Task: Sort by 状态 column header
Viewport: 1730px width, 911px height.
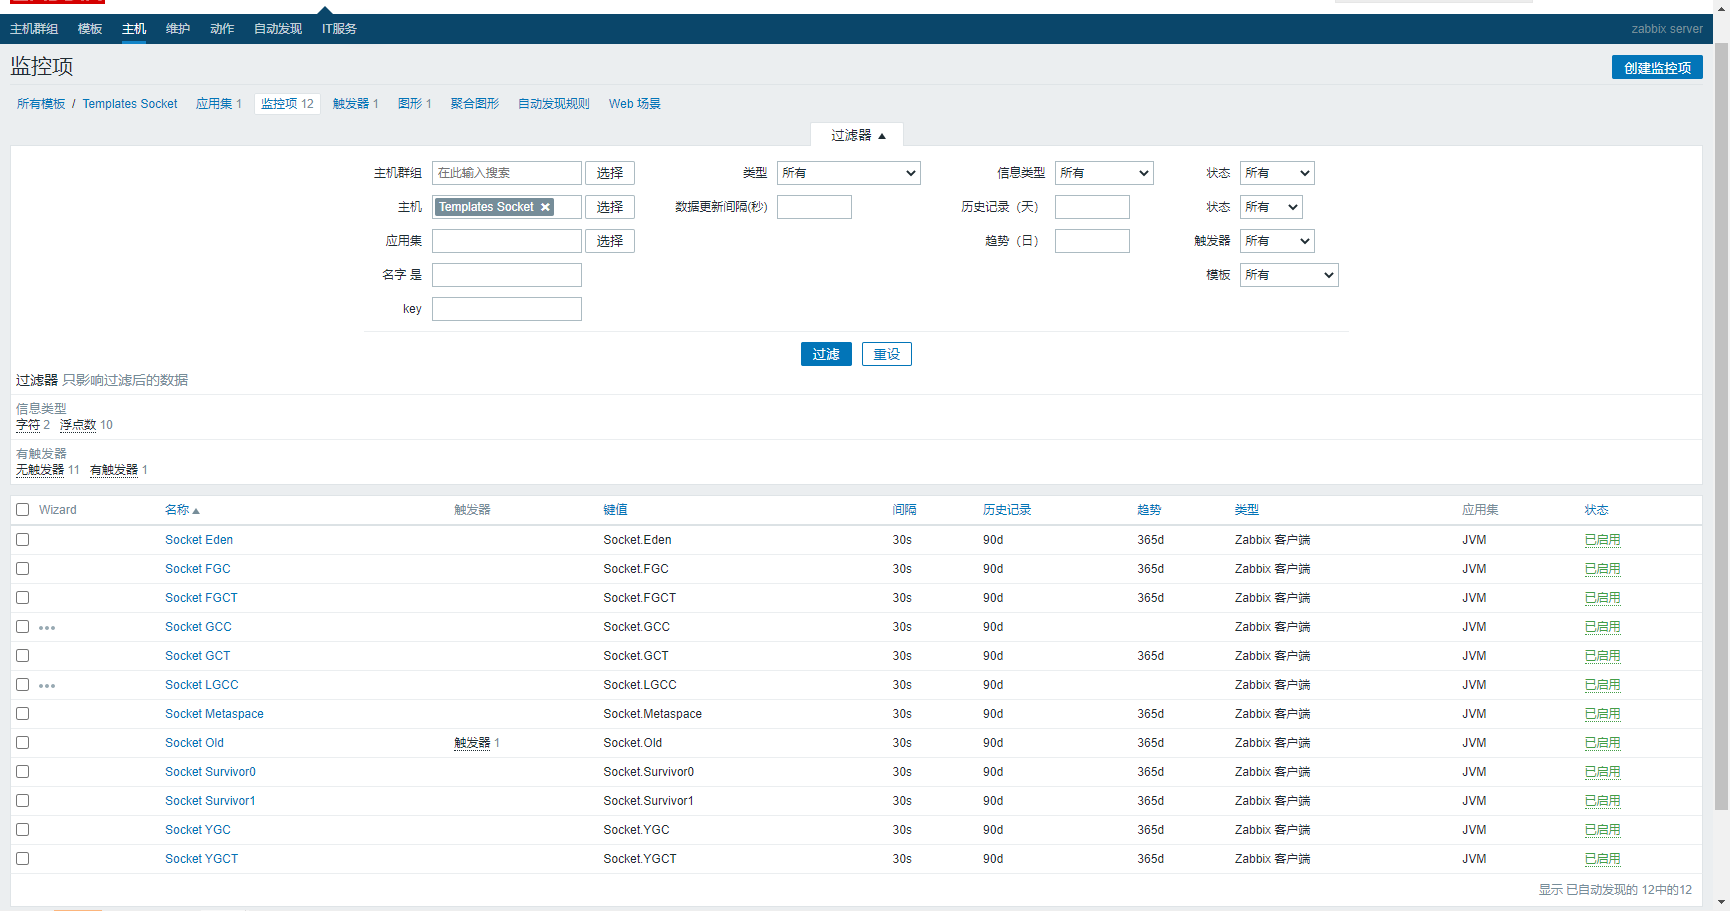Action: click(x=1596, y=510)
